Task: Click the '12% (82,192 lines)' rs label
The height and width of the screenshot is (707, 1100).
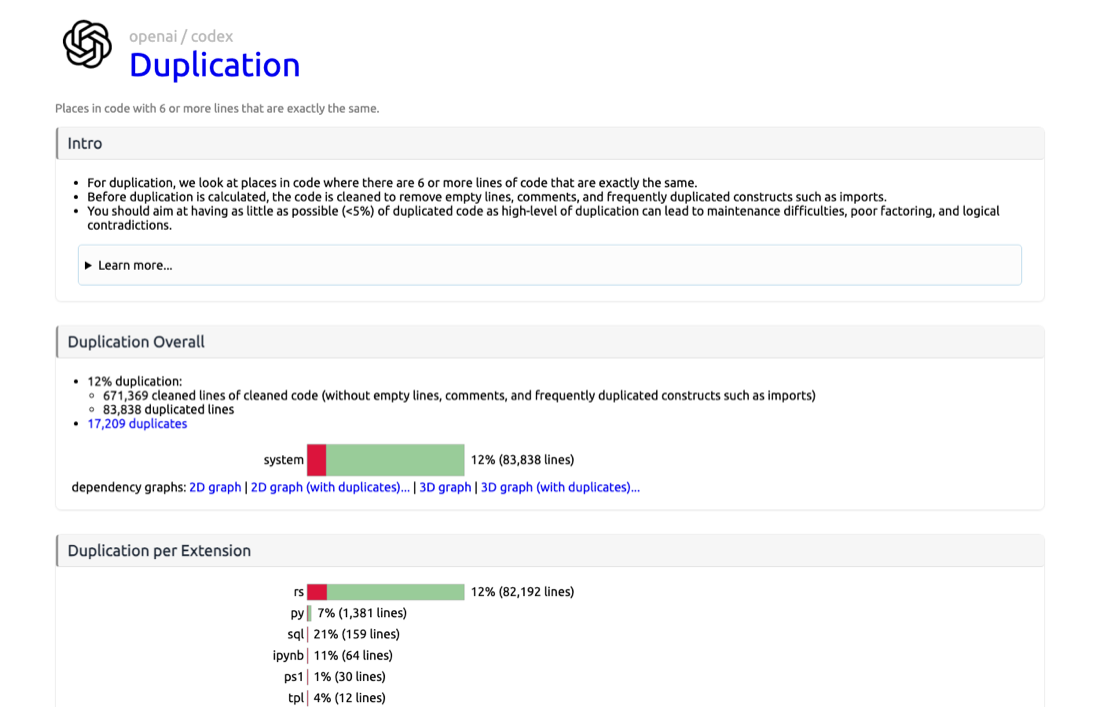Action: tap(522, 592)
